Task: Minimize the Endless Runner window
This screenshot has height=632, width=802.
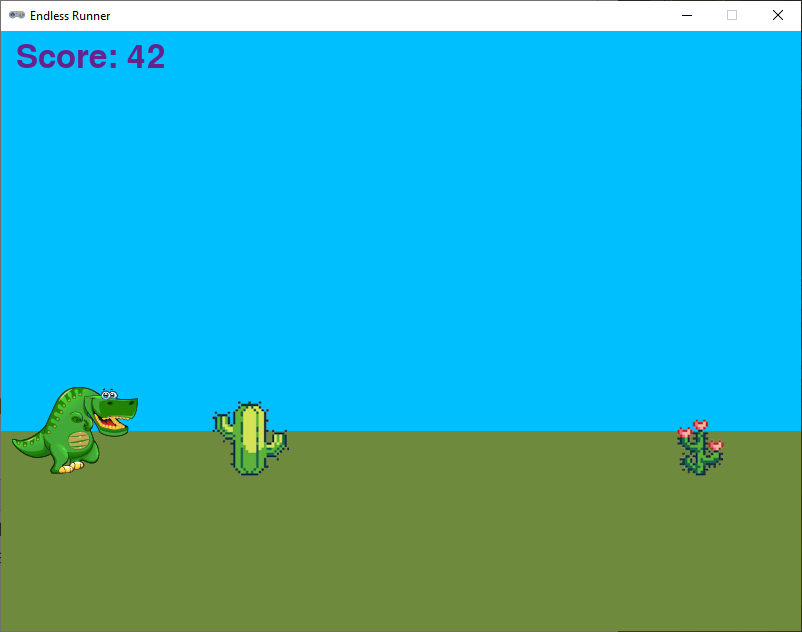Action: 687,15
